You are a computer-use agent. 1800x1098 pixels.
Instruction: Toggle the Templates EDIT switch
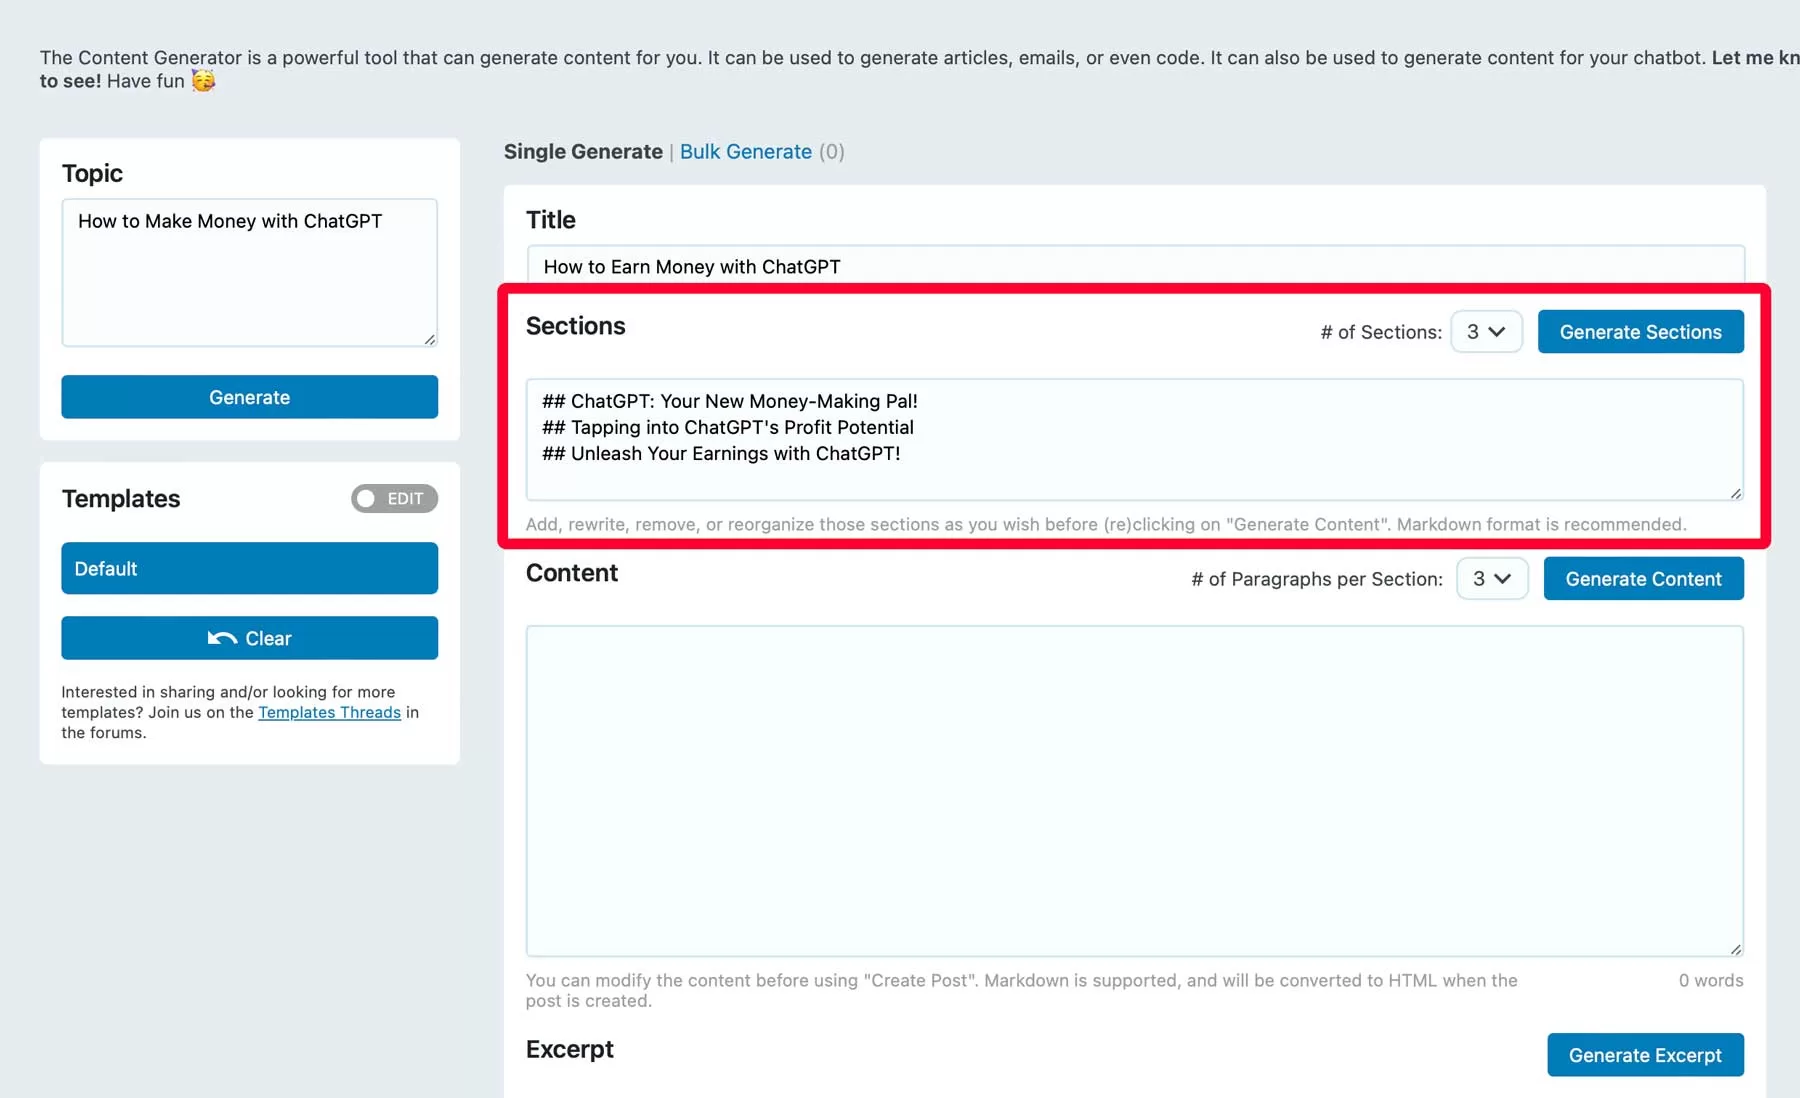[x=394, y=498]
